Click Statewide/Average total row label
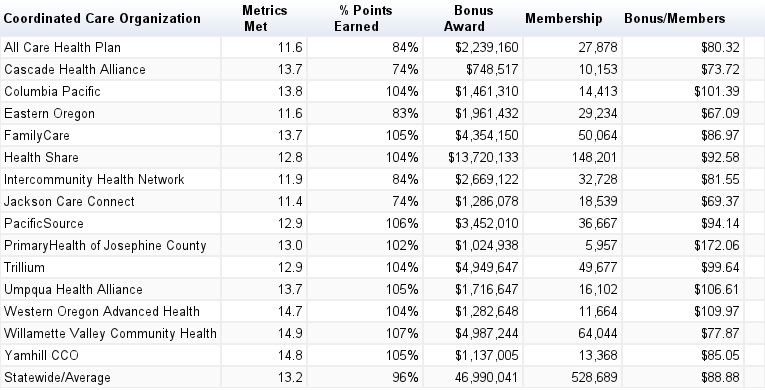765x390 pixels. coord(57,377)
